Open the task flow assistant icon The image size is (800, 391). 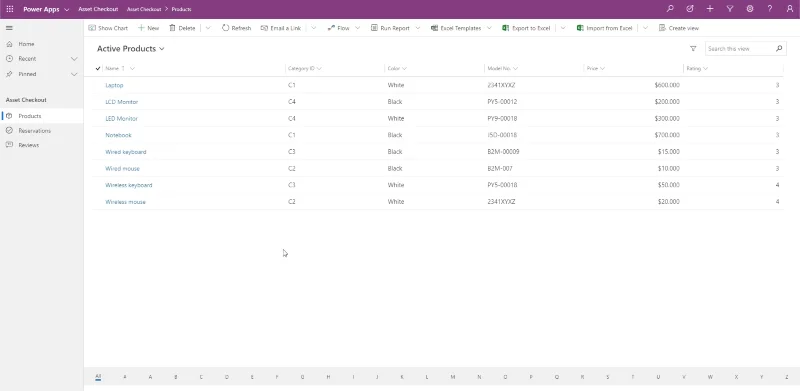[x=690, y=9]
